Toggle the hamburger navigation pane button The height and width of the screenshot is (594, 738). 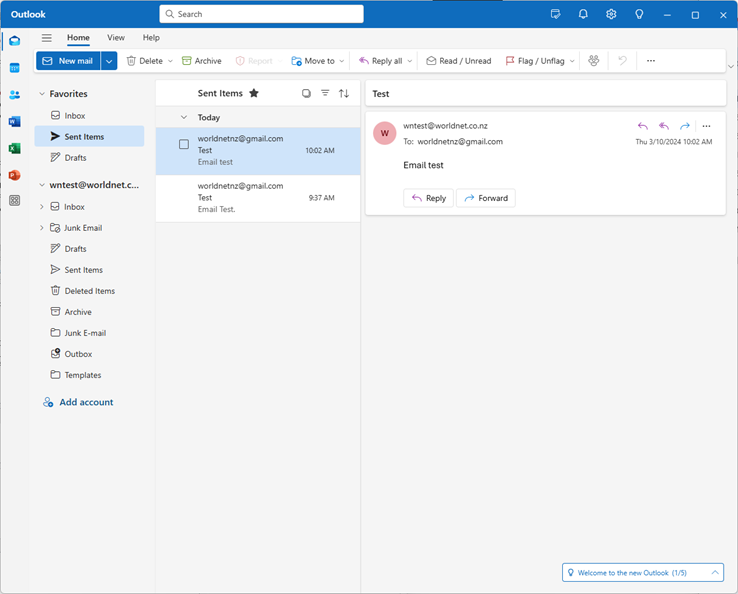(46, 38)
